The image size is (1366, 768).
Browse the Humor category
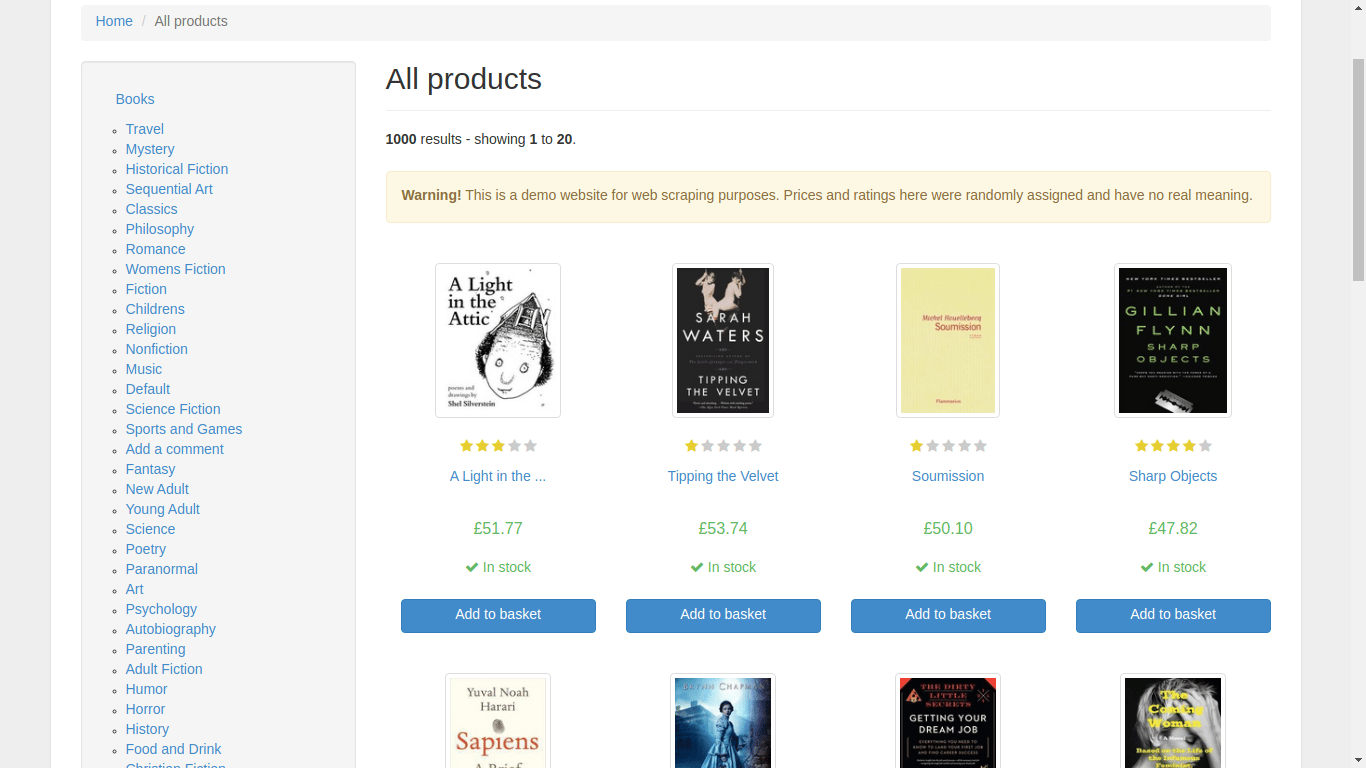click(x=147, y=689)
